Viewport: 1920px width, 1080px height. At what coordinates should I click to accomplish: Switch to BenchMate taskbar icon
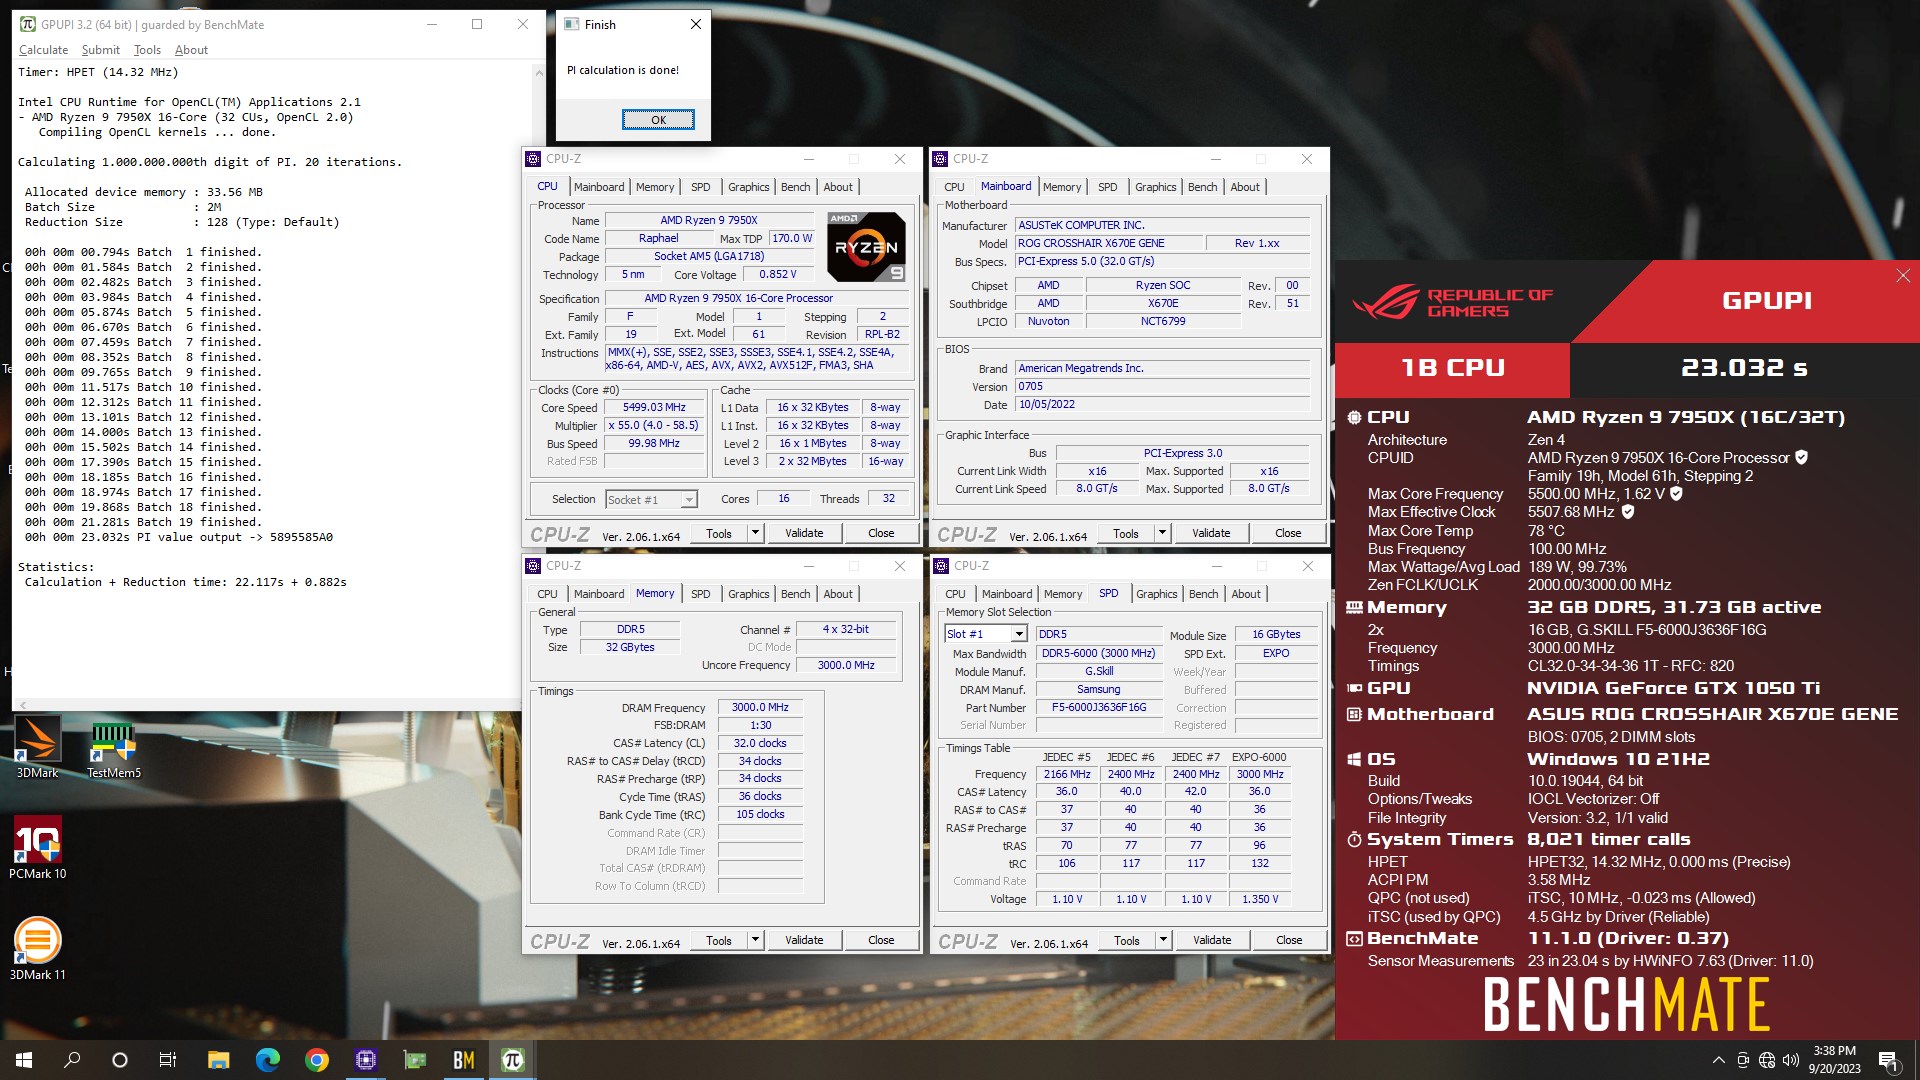[x=463, y=1060]
